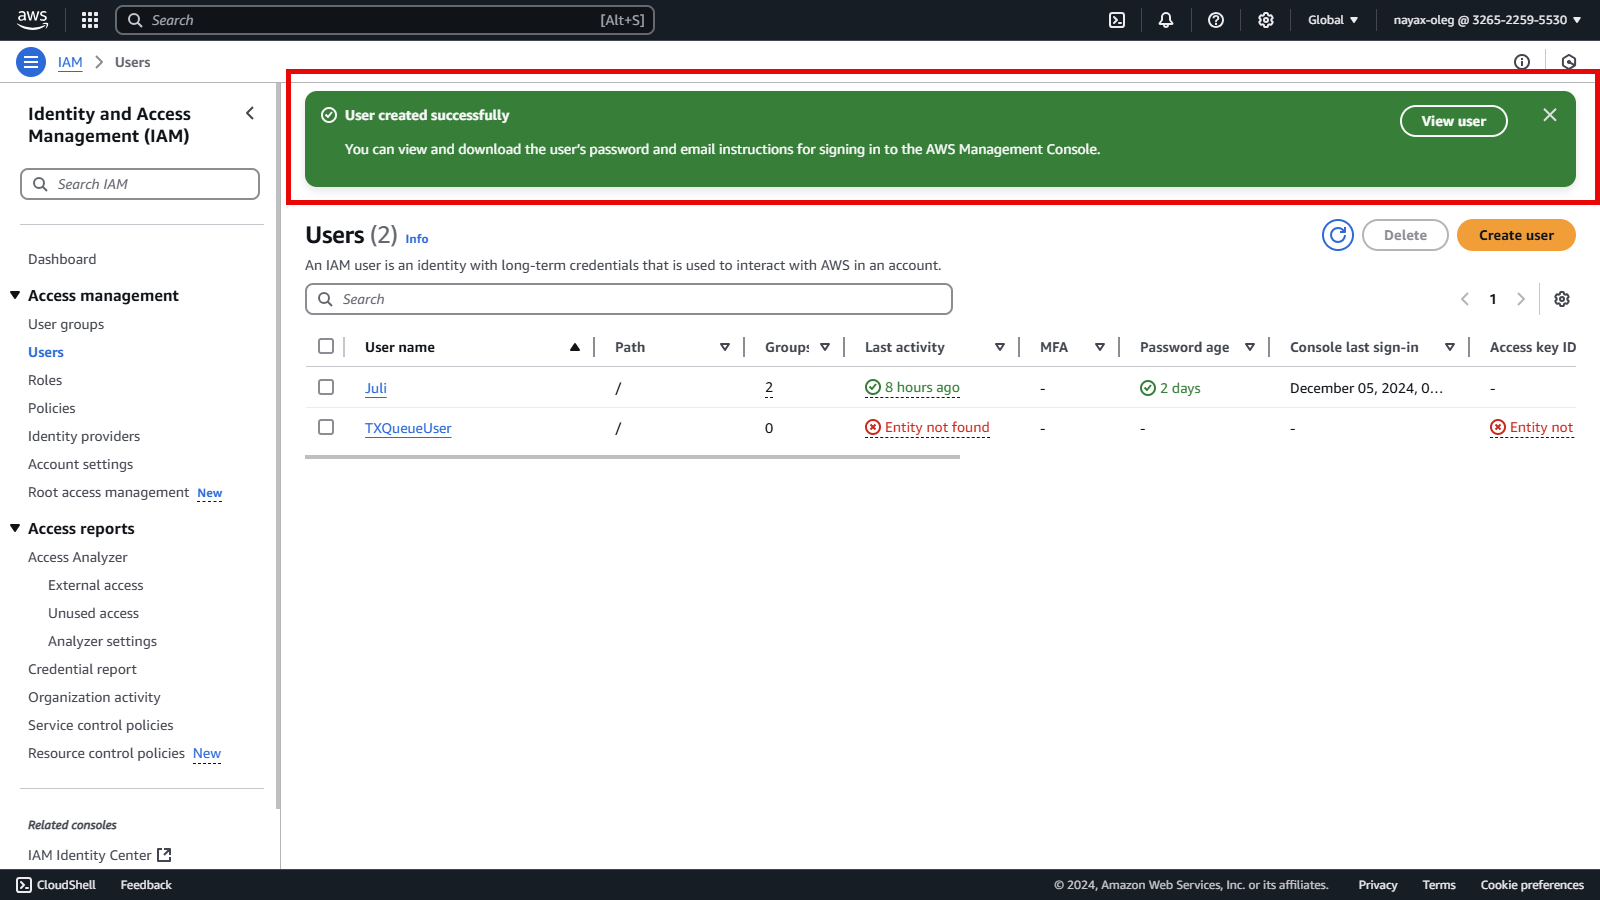Collapse the IAM side navigation with arrow
Image resolution: width=1600 pixels, height=900 pixels.
coord(250,113)
